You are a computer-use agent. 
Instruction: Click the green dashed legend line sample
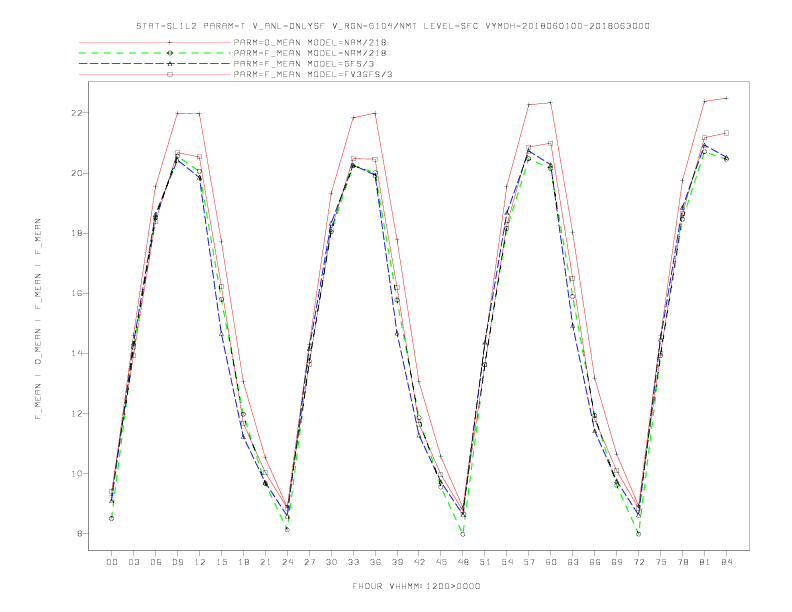pyautogui.click(x=155, y=53)
